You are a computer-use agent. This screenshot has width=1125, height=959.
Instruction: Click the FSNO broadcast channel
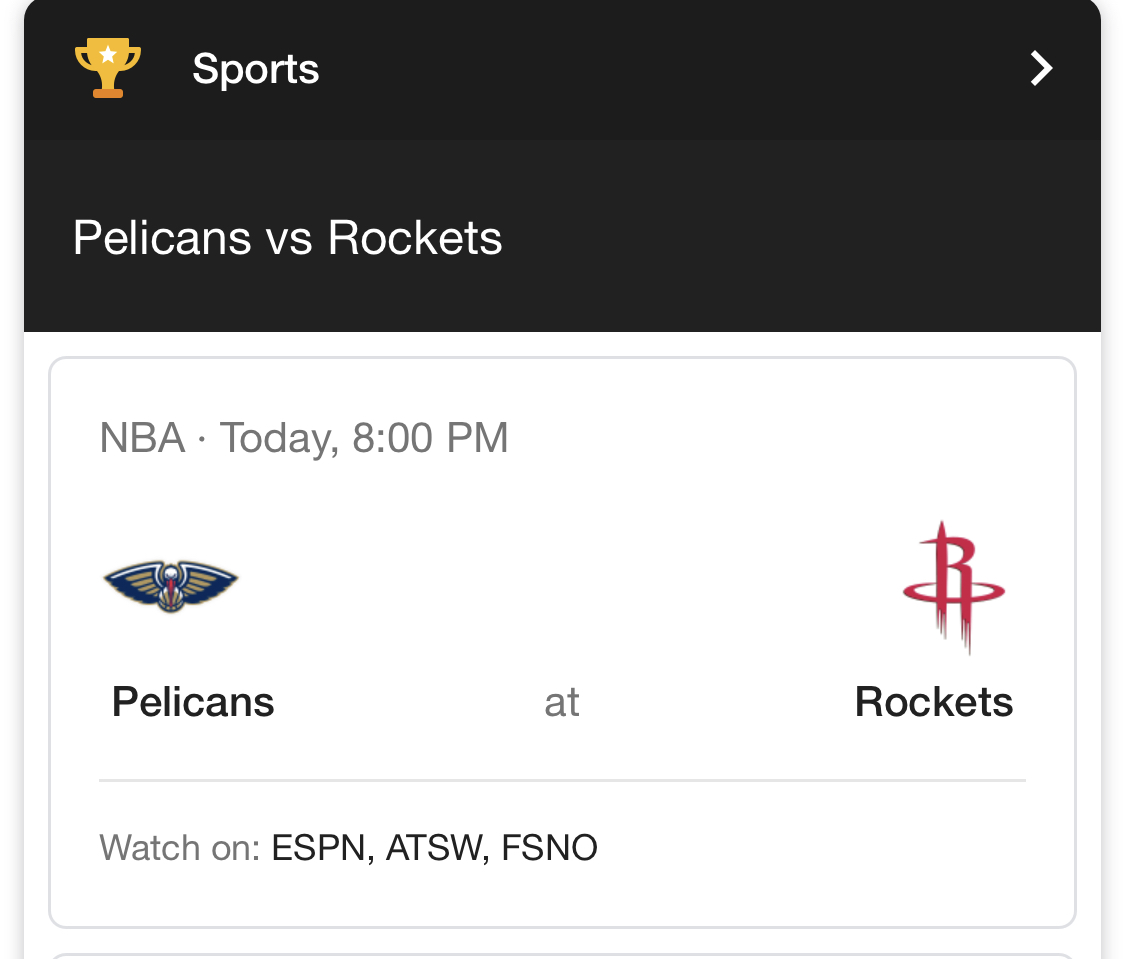[549, 848]
